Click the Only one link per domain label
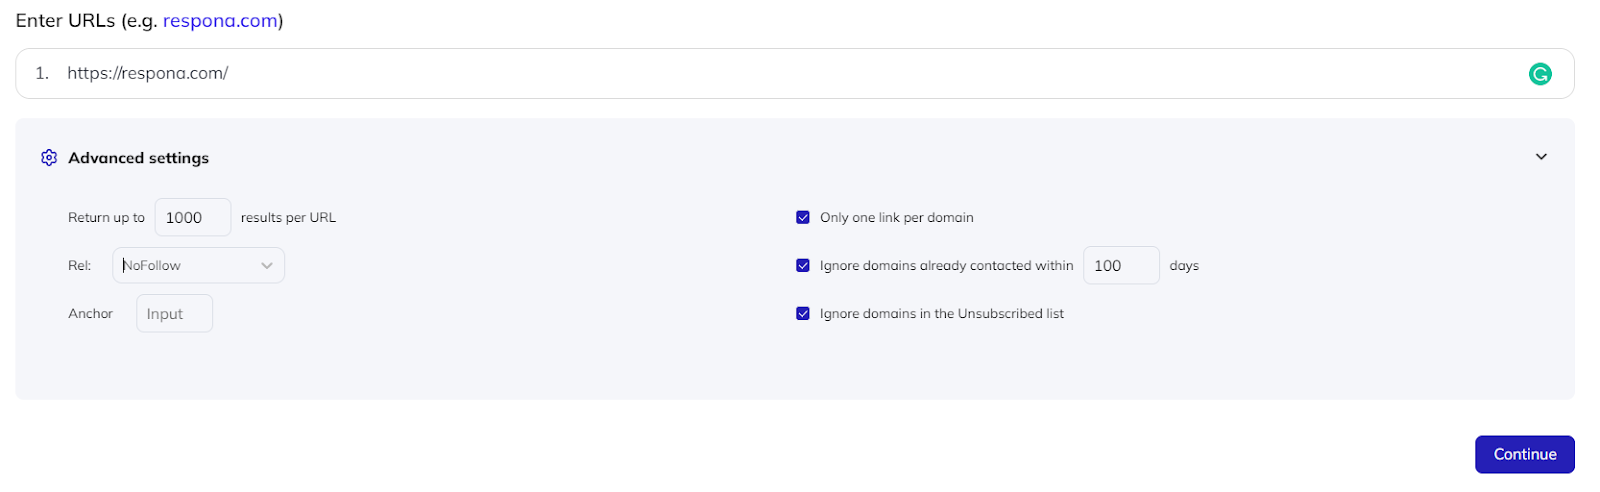 point(896,217)
